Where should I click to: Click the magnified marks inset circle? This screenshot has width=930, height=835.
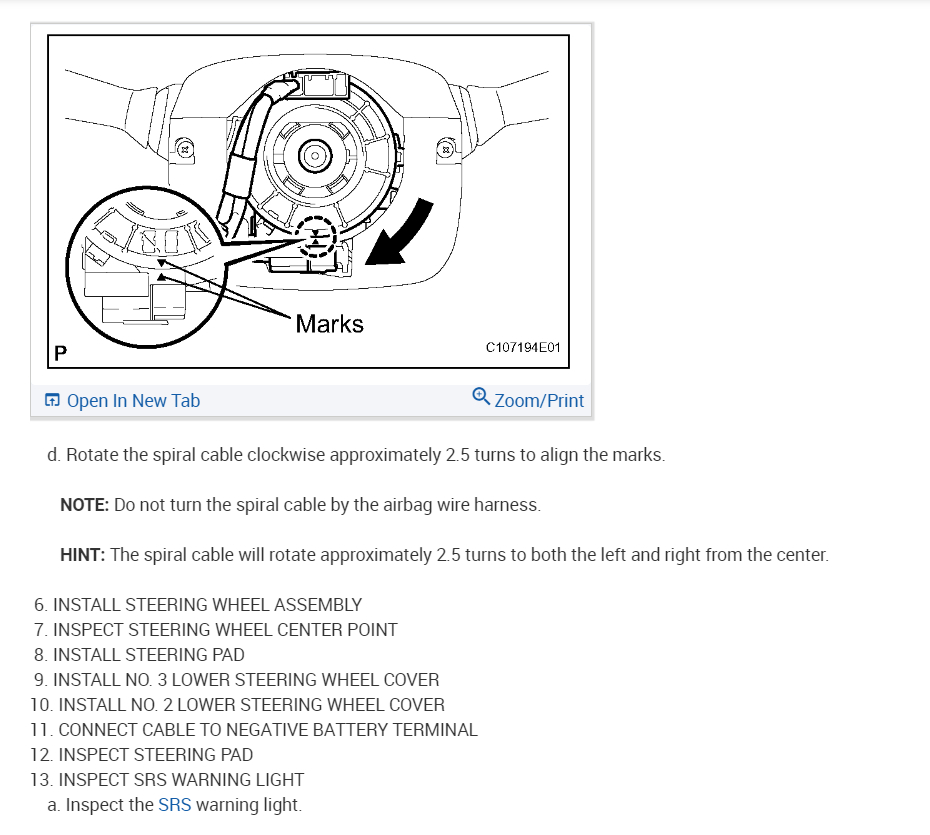pos(146,267)
